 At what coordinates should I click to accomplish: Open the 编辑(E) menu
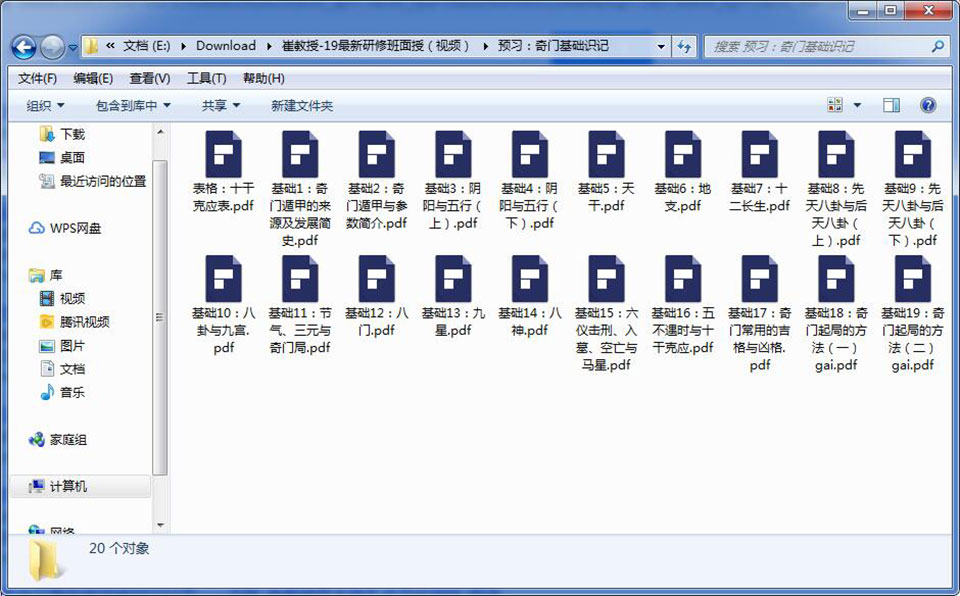coord(93,78)
